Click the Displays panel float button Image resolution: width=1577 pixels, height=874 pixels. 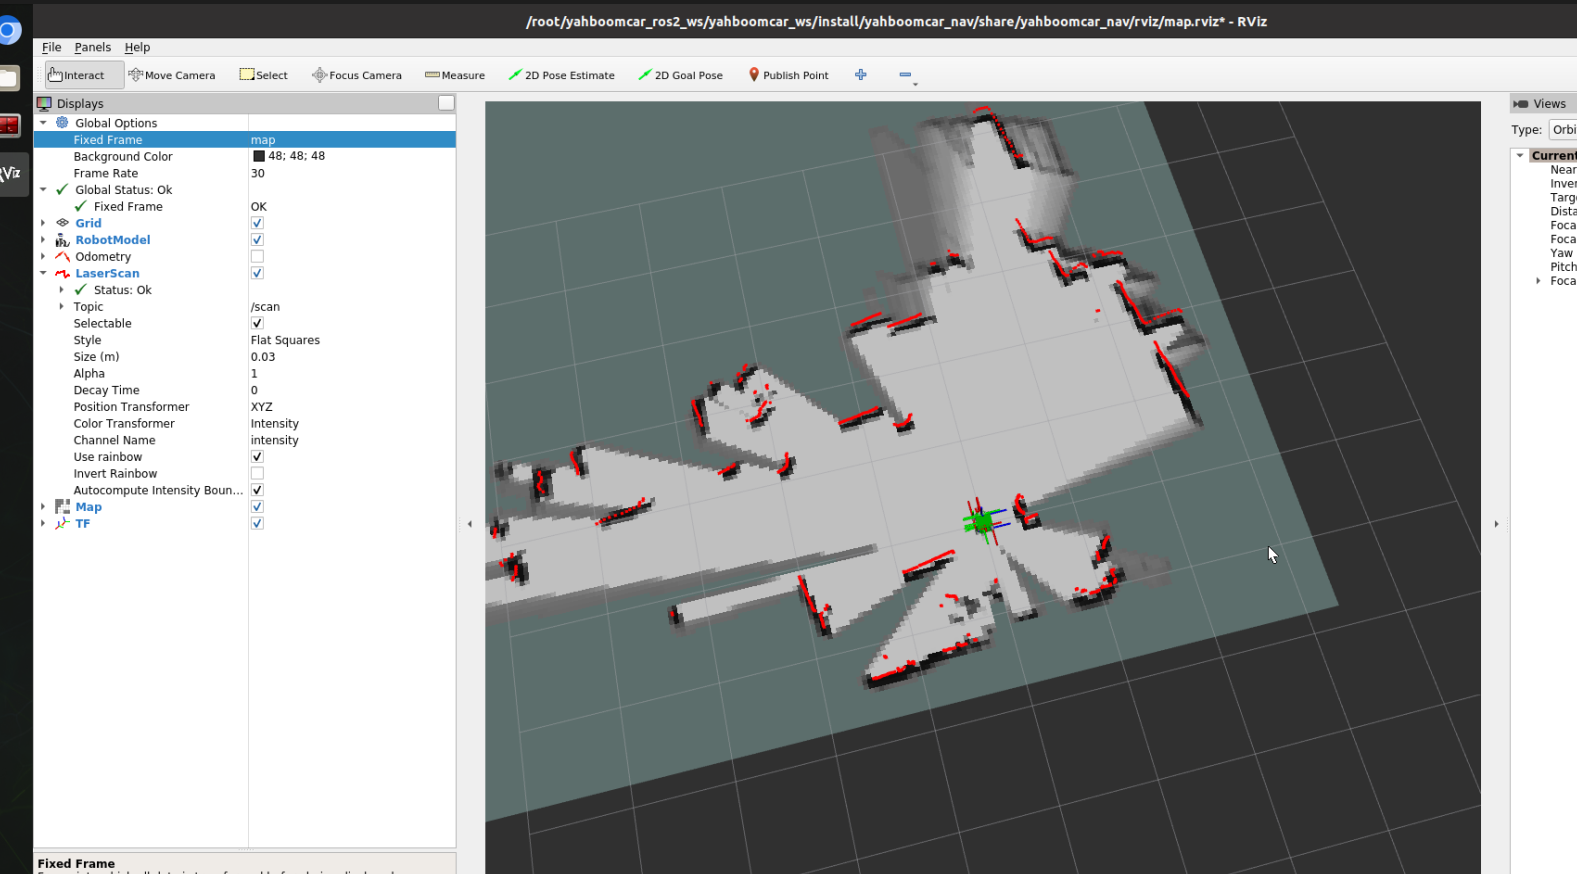(446, 103)
